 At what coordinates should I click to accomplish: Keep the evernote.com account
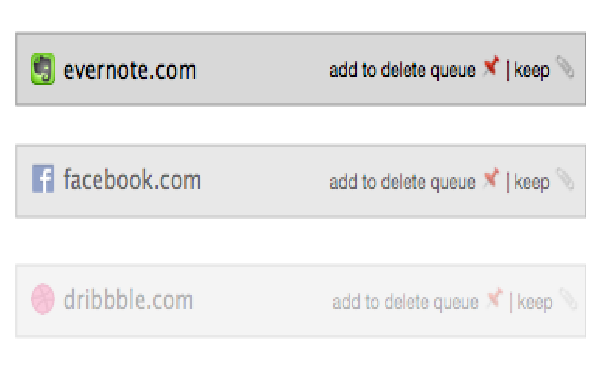tap(532, 70)
